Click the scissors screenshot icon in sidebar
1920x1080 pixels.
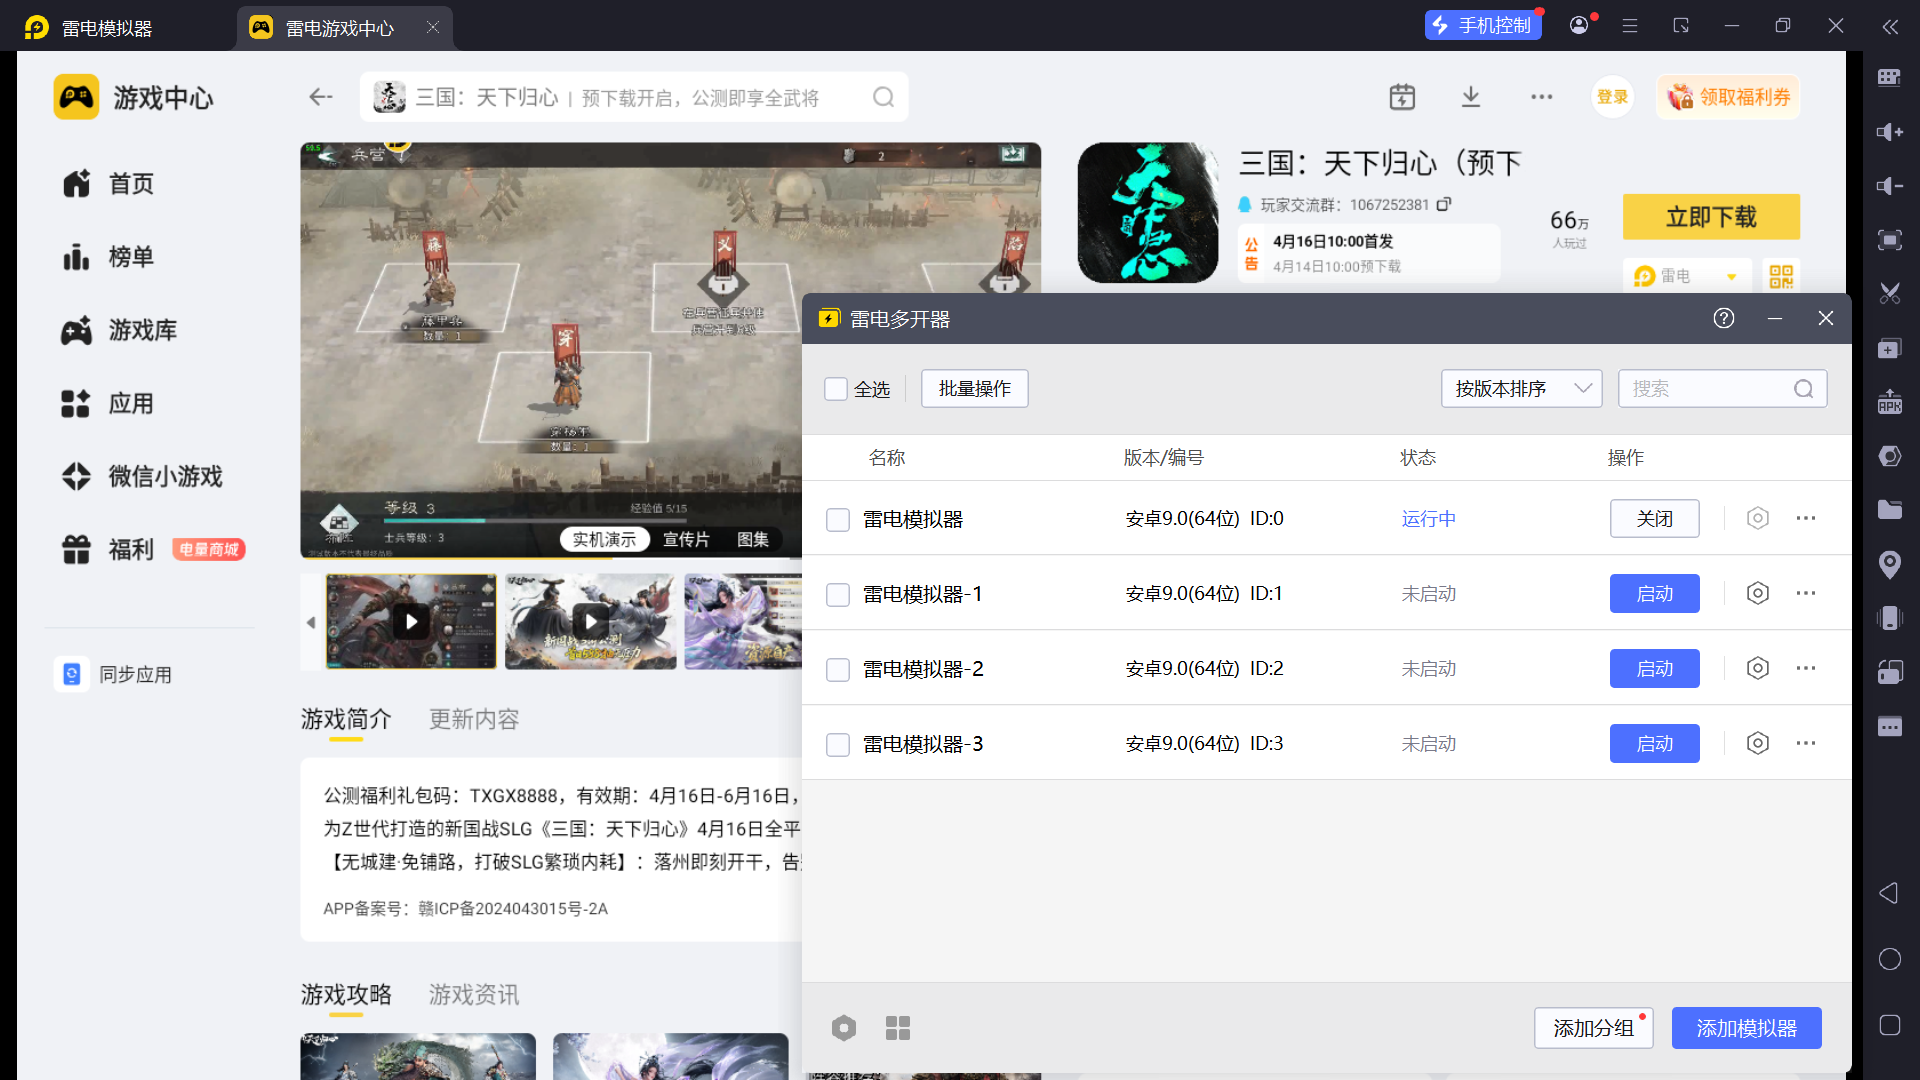[1889, 294]
